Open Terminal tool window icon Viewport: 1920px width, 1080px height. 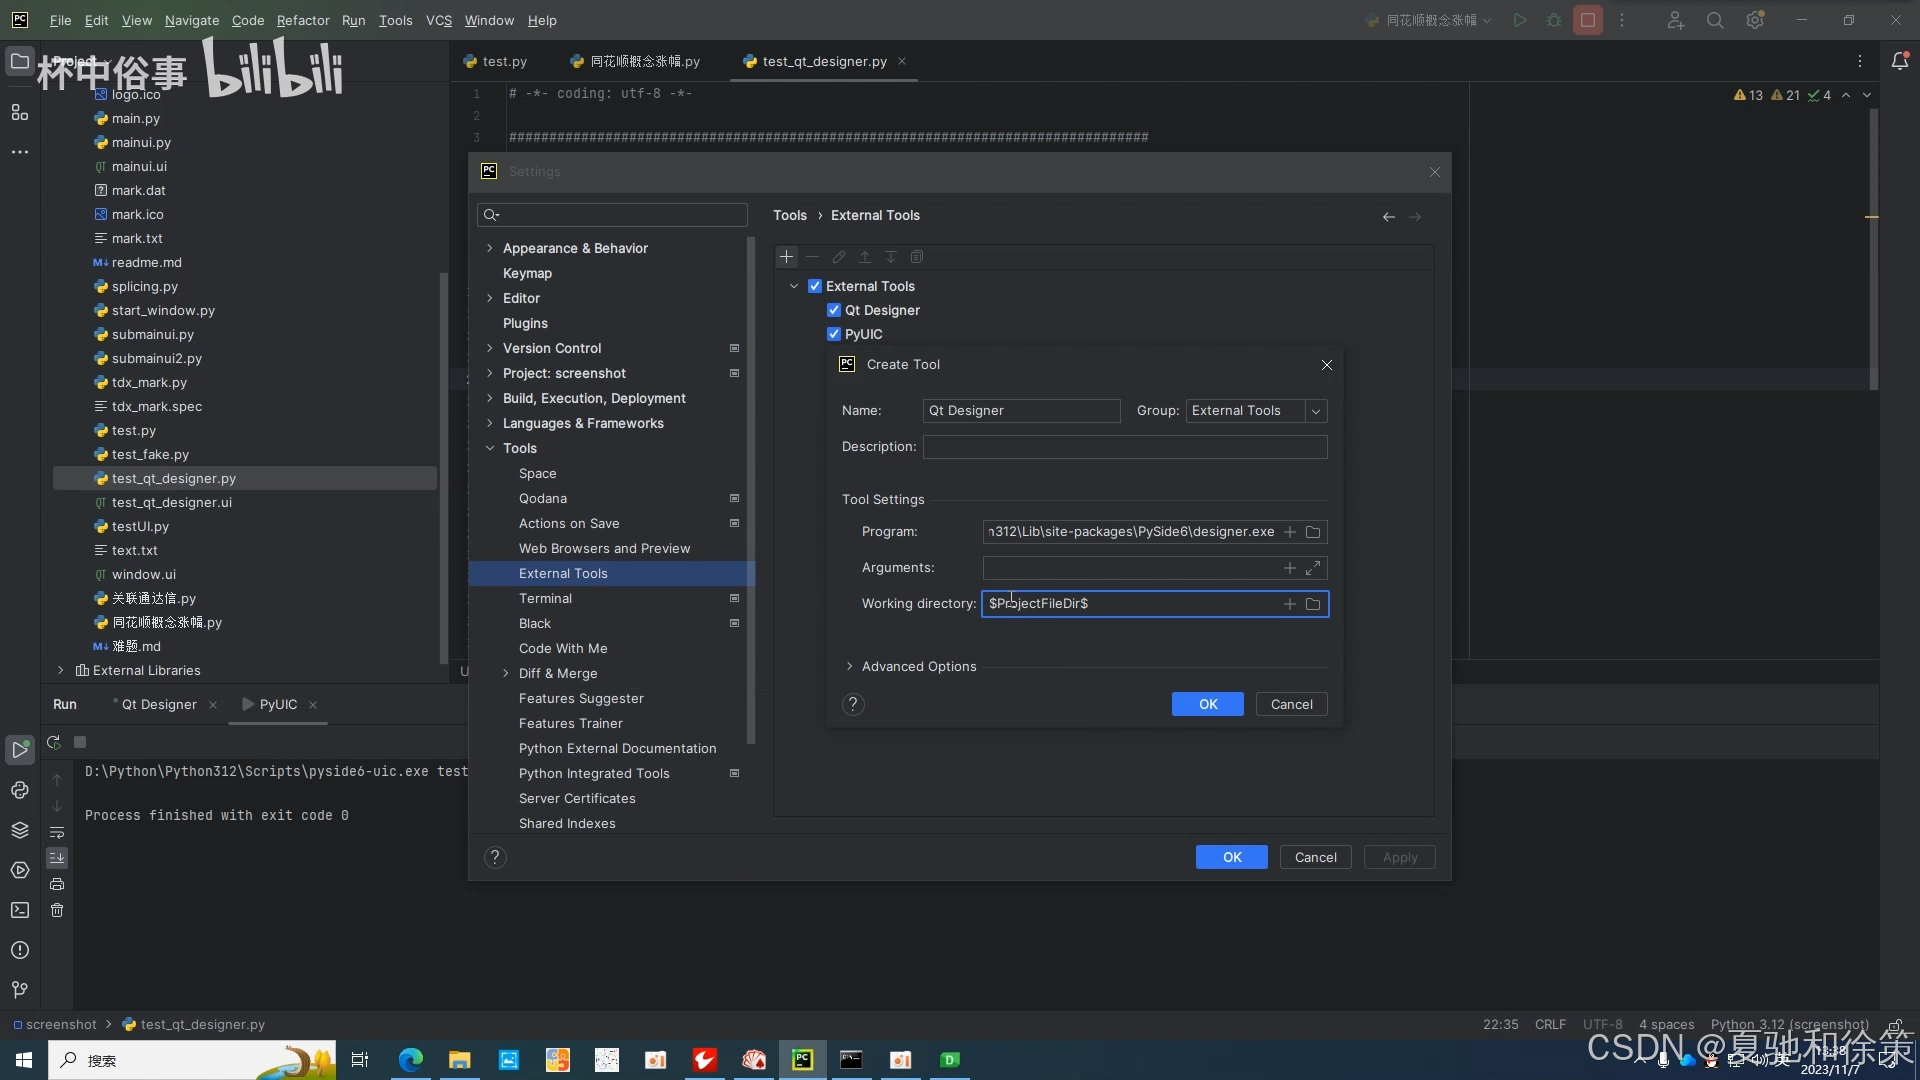click(19, 910)
